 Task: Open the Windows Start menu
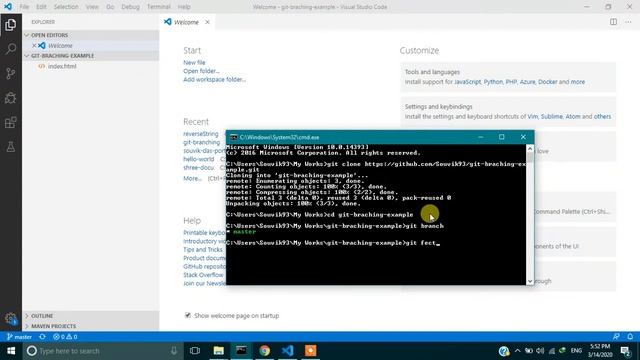click(11, 351)
